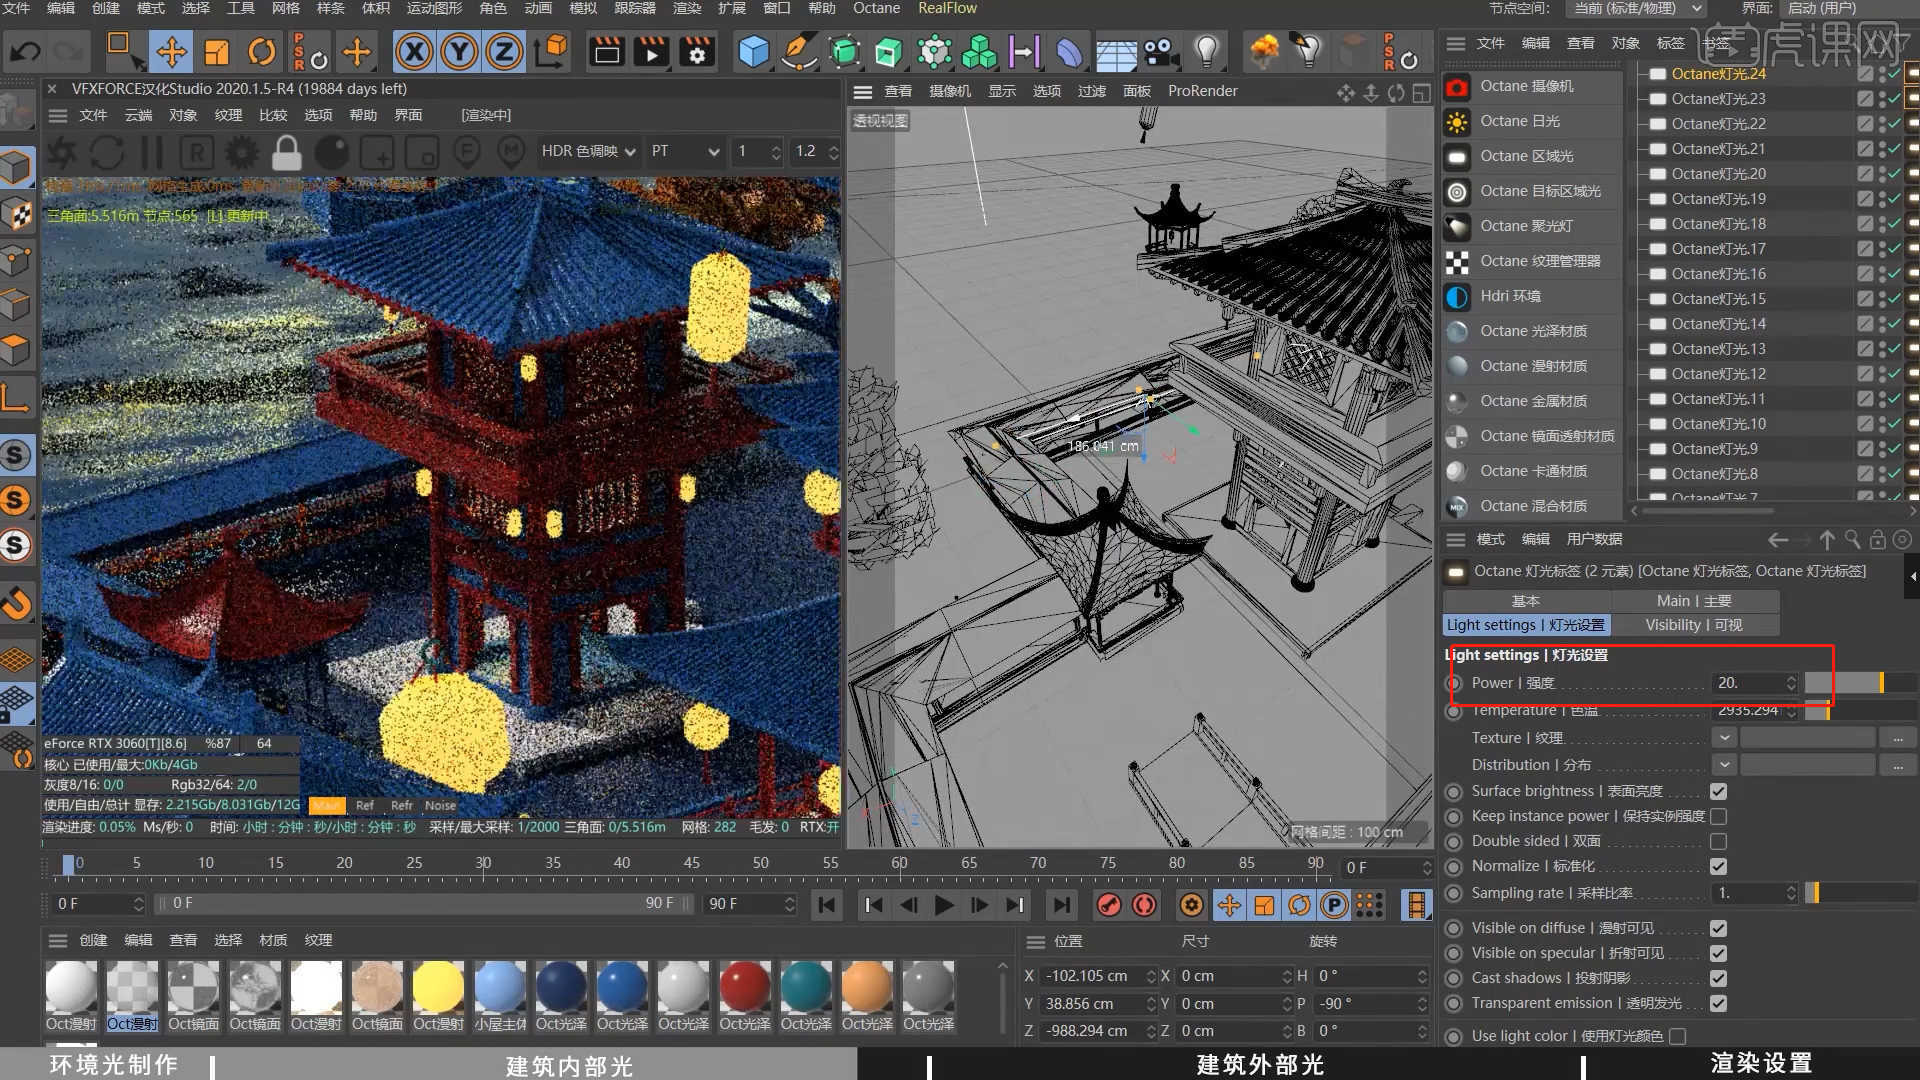Image resolution: width=1920 pixels, height=1080 pixels.
Task: Toggle the Y axis lock icon
Action: click(459, 51)
